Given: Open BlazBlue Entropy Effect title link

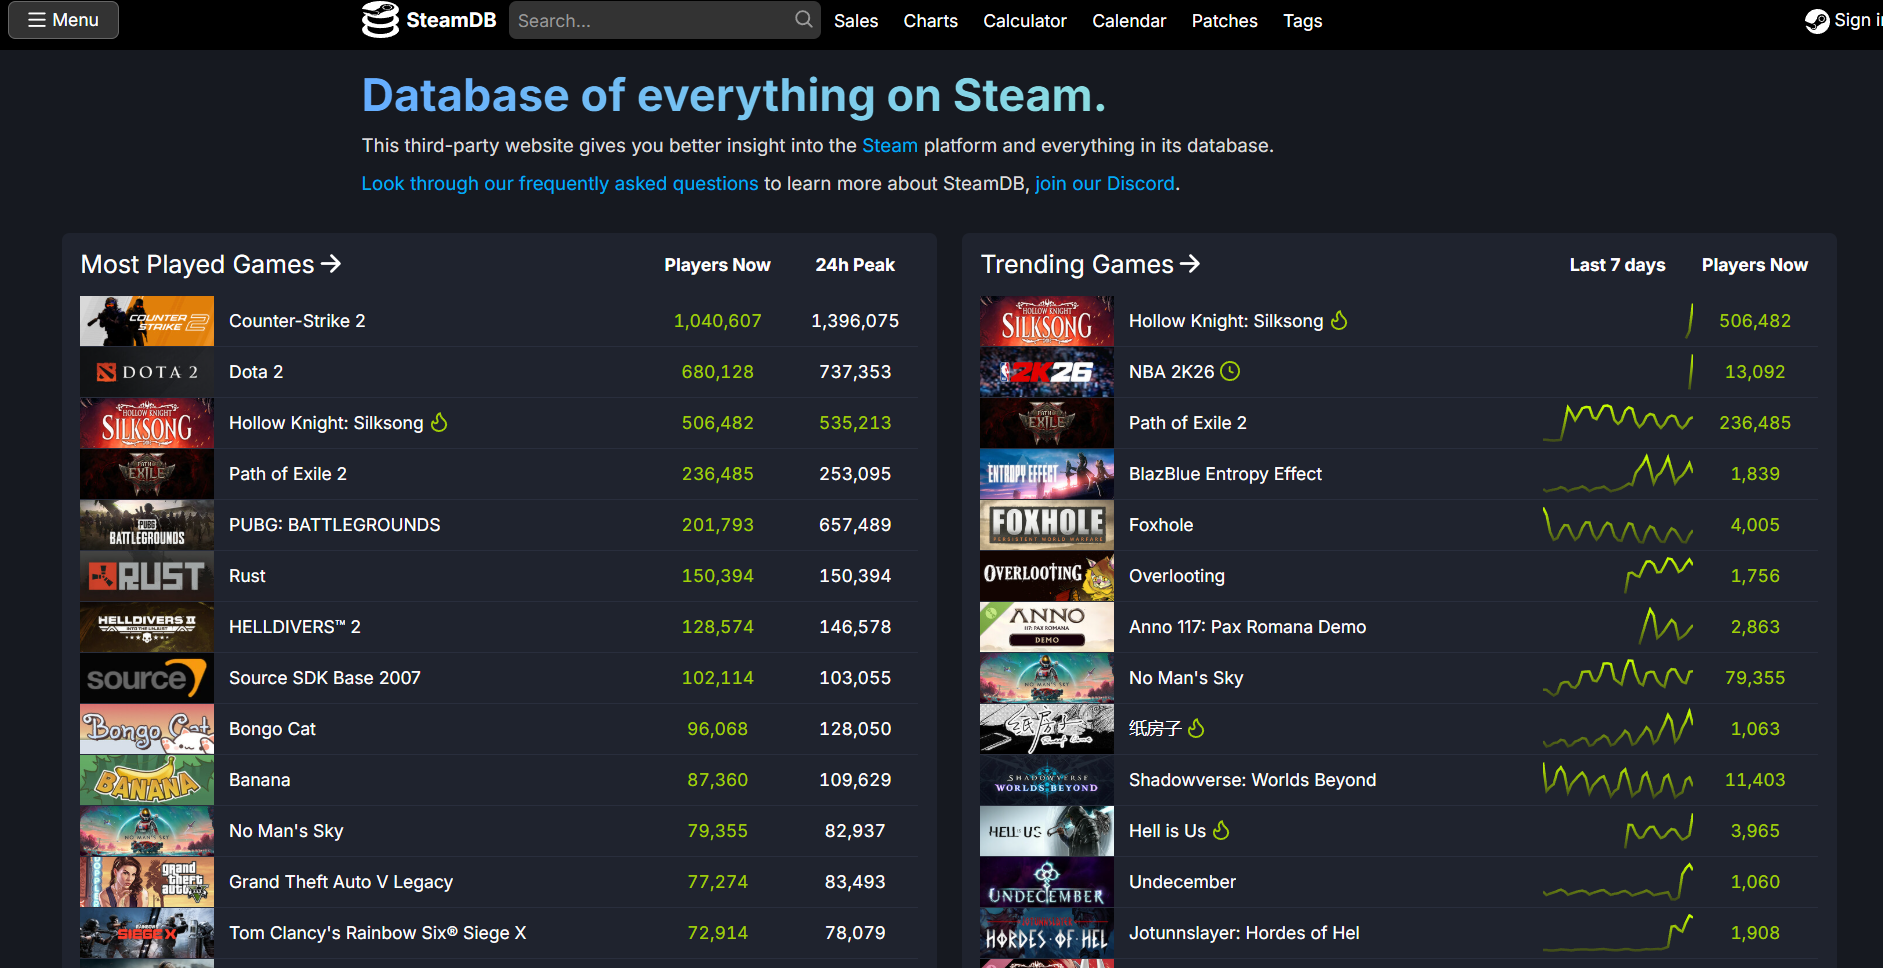Looking at the screenshot, I should tap(1225, 474).
